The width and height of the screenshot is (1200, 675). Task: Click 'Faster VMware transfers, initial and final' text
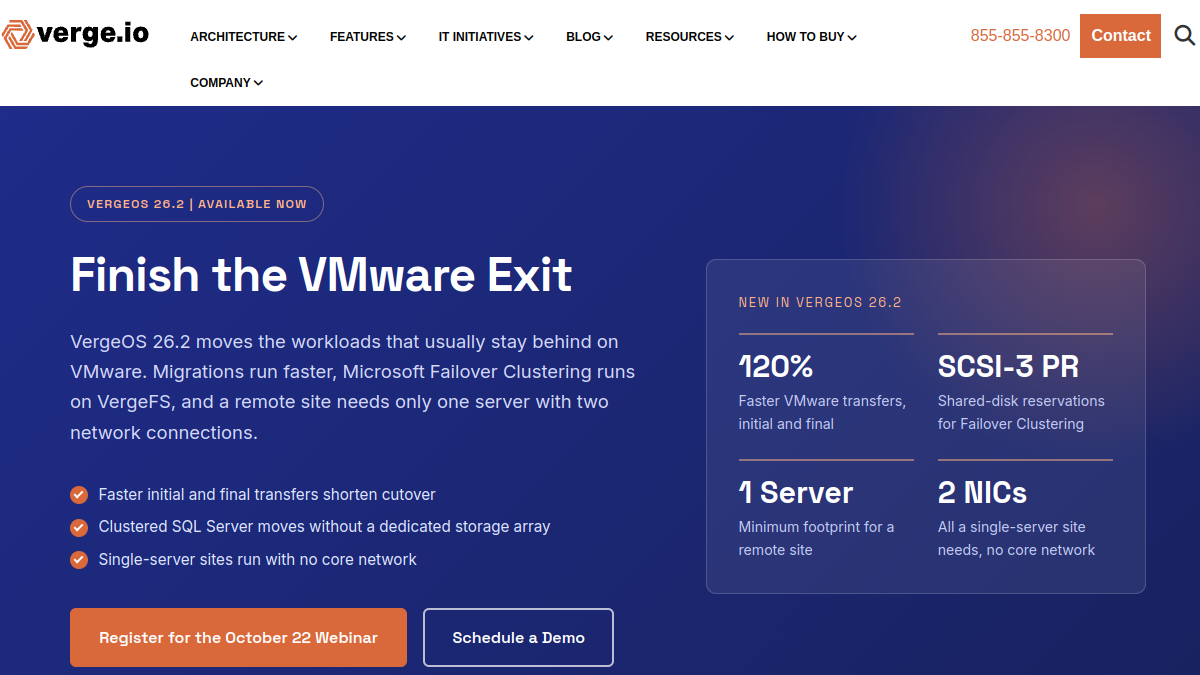822,412
